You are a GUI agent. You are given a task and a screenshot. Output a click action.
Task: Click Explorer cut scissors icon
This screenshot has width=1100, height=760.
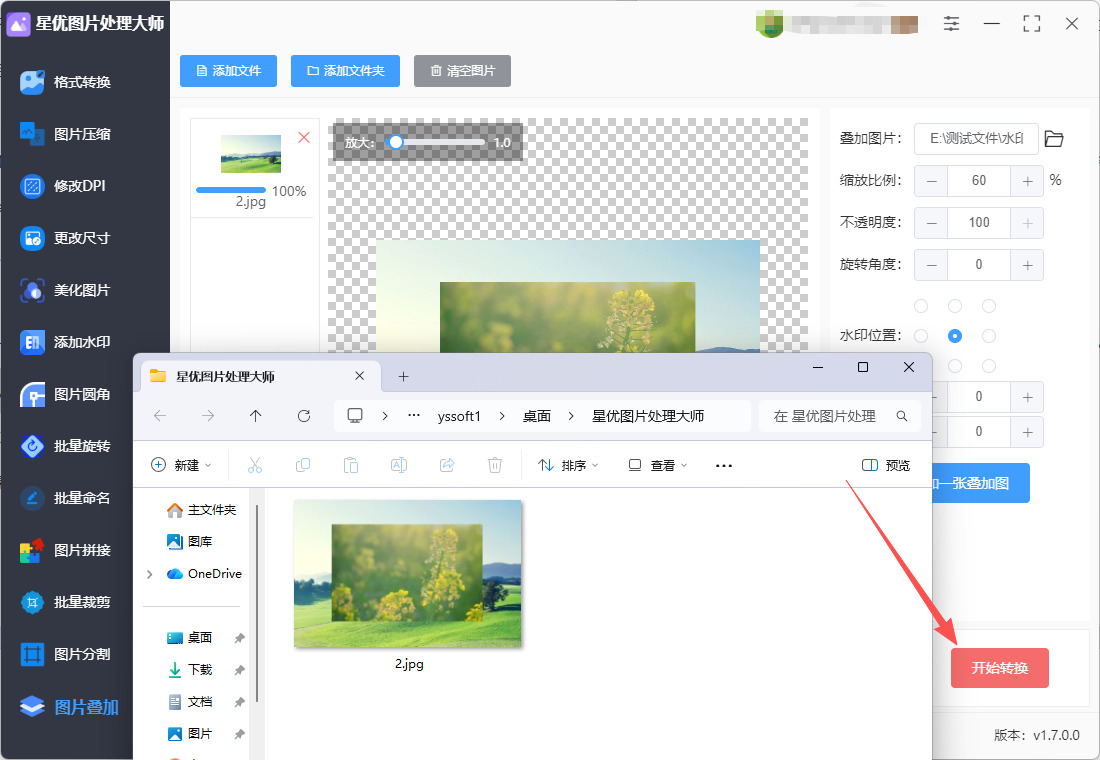tap(255, 465)
